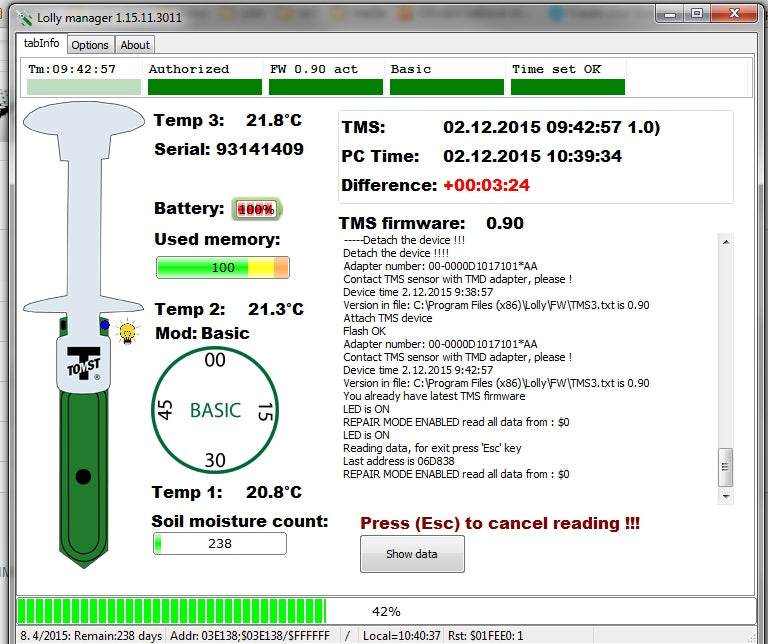The height and width of the screenshot is (644, 768).
Task: Open the About tab
Action: coord(135,45)
